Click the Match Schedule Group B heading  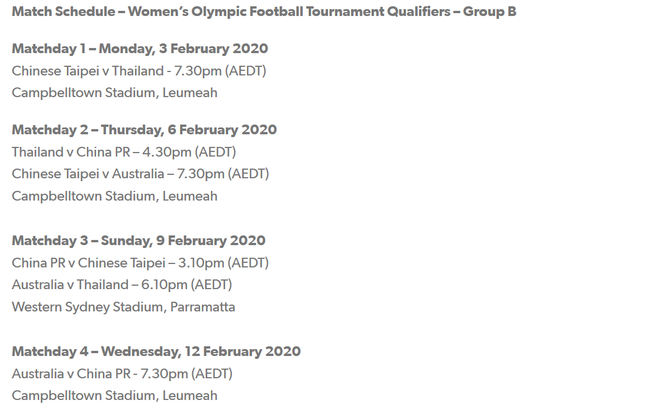tap(264, 12)
